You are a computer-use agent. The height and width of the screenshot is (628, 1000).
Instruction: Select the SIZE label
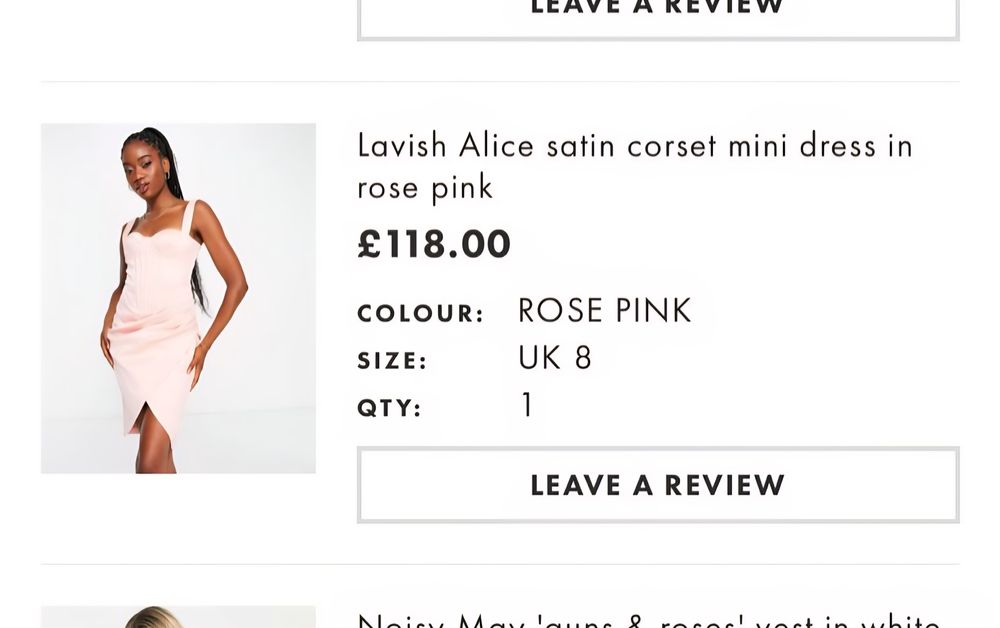point(392,361)
